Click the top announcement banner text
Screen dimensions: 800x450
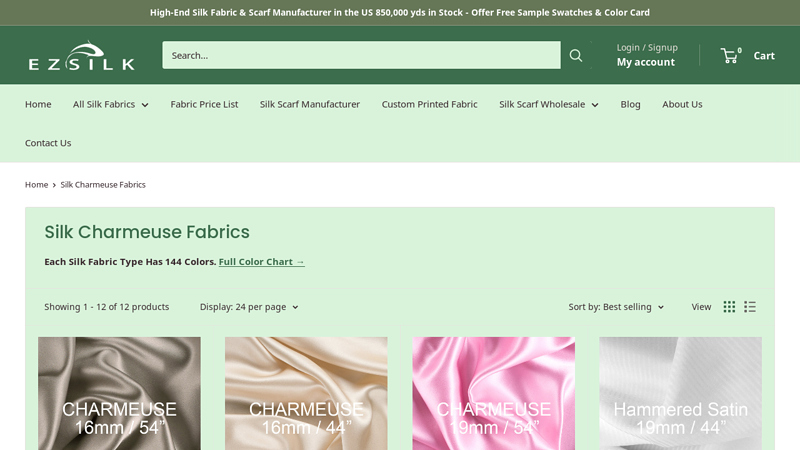pyautogui.click(x=400, y=12)
